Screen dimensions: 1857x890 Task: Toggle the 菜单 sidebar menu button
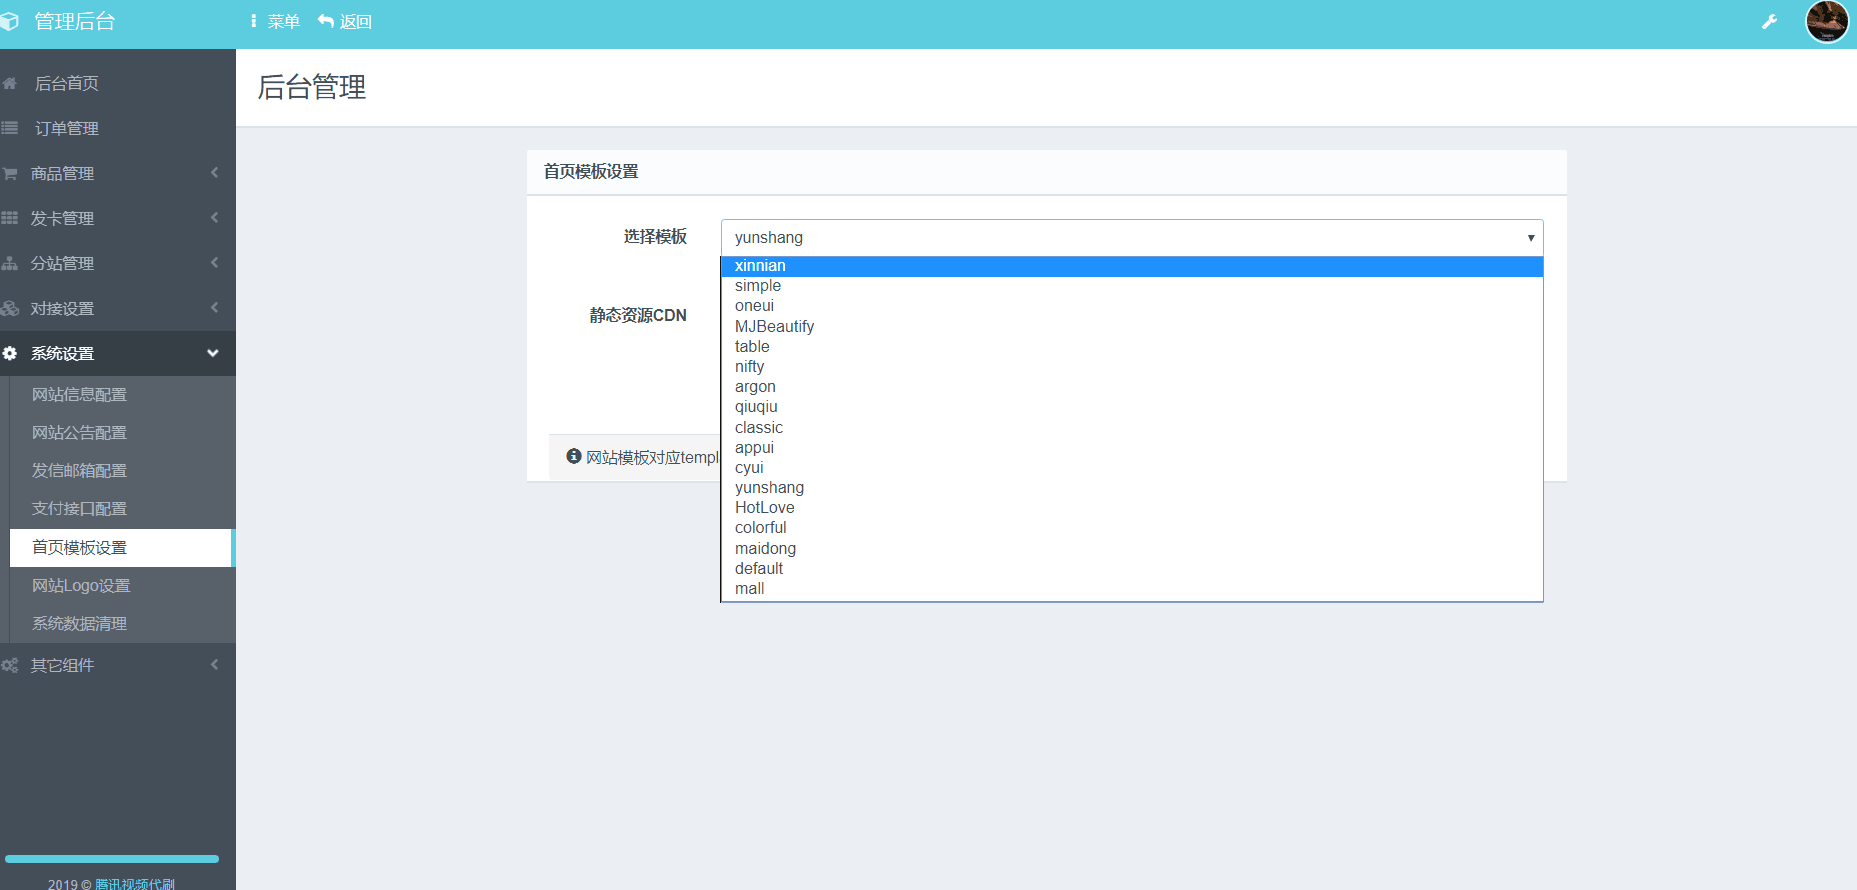coord(274,22)
